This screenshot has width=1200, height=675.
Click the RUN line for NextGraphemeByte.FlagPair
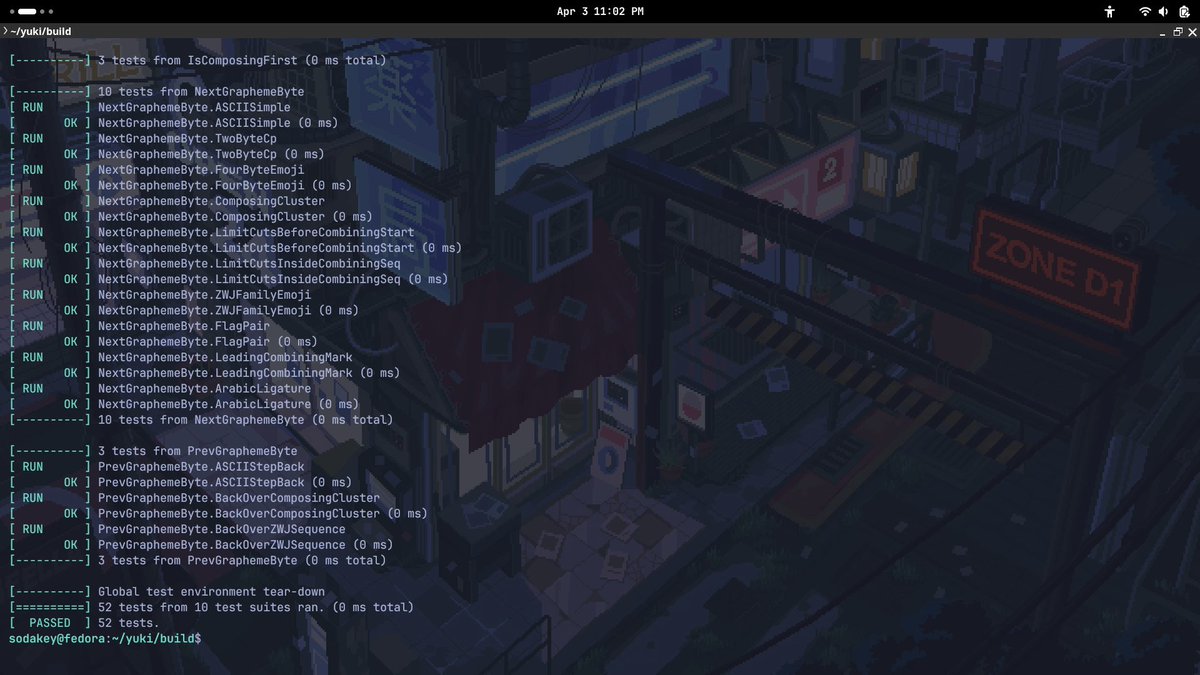click(x=139, y=326)
